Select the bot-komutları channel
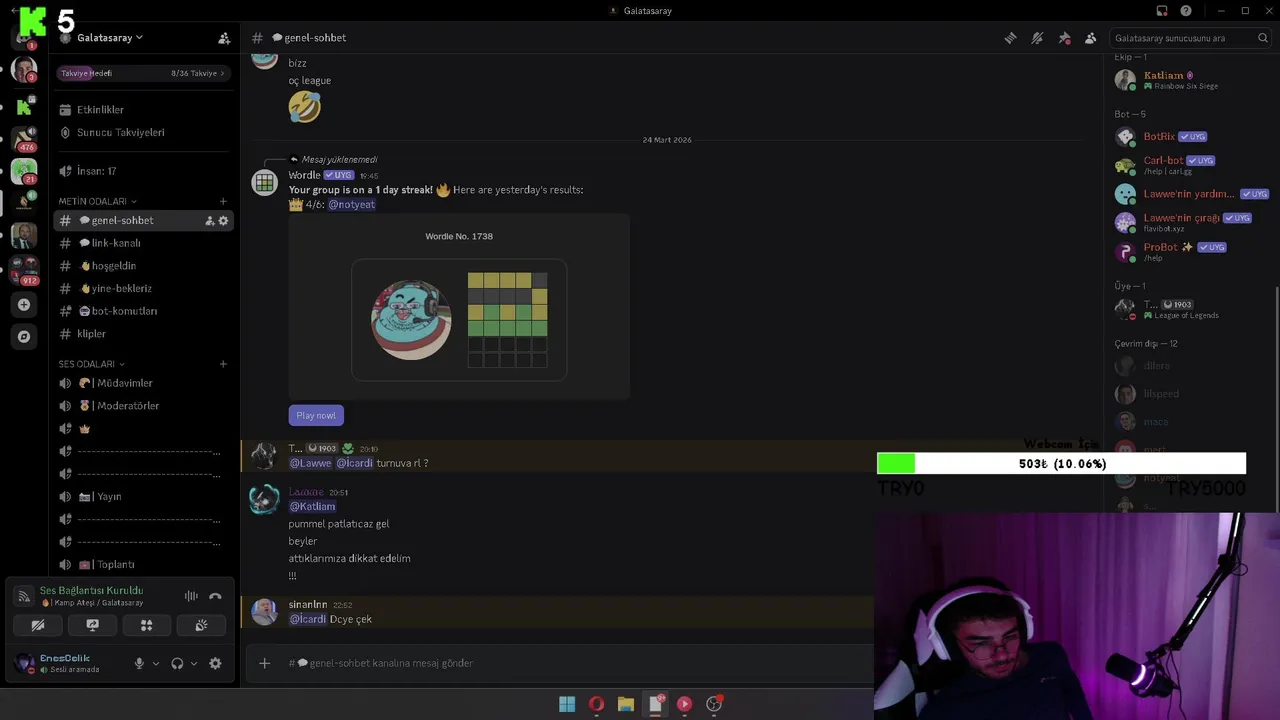Screen dimensions: 1280x720 point(143,311)
